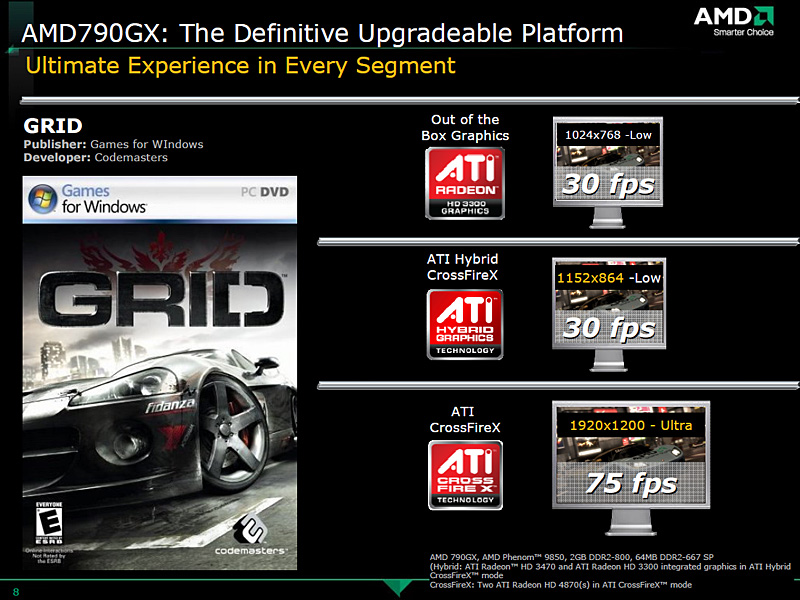Viewport: 800px width, 600px height.
Task: Click the 'CrossFireX: Two ATI Radeon HD 4870(s)' footnote
Action: point(561,585)
